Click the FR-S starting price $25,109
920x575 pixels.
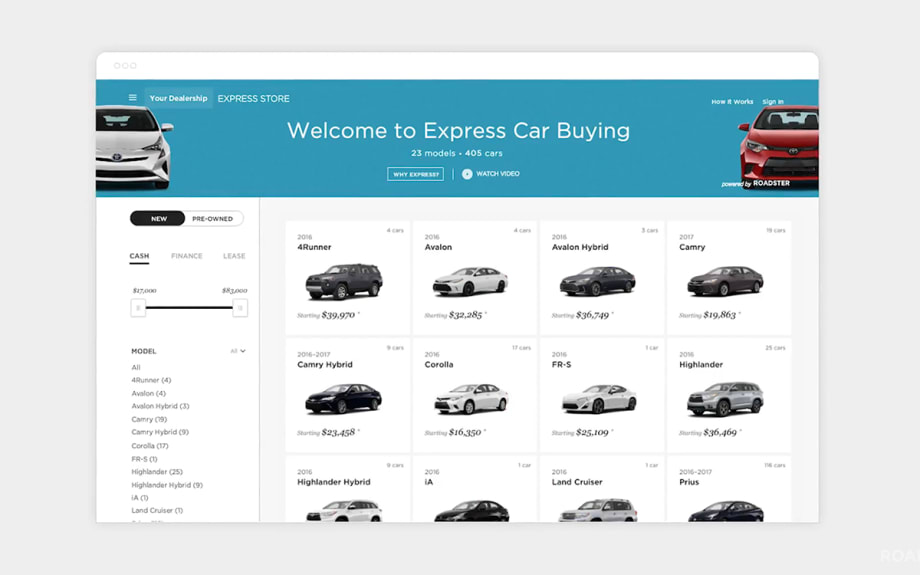(x=593, y=432)
